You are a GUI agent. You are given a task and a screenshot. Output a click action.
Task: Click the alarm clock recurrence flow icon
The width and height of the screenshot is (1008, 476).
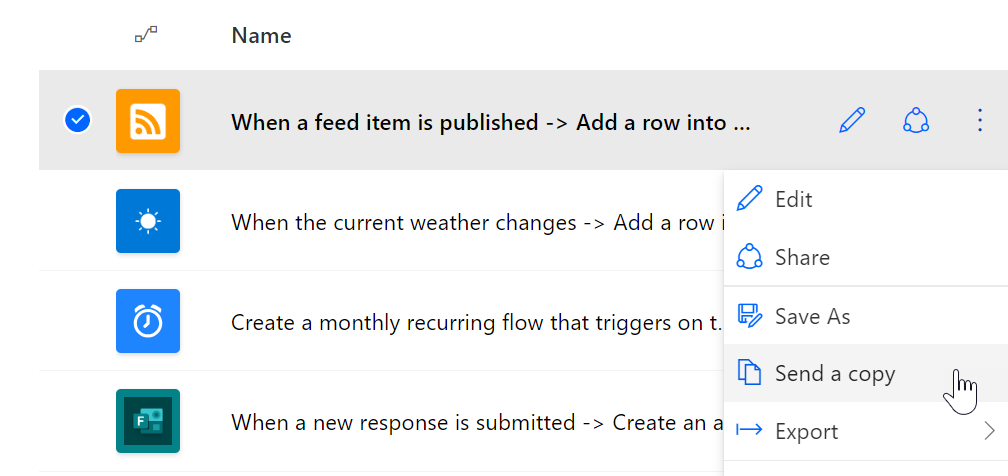pyautogui.click(x=148, y=321)
